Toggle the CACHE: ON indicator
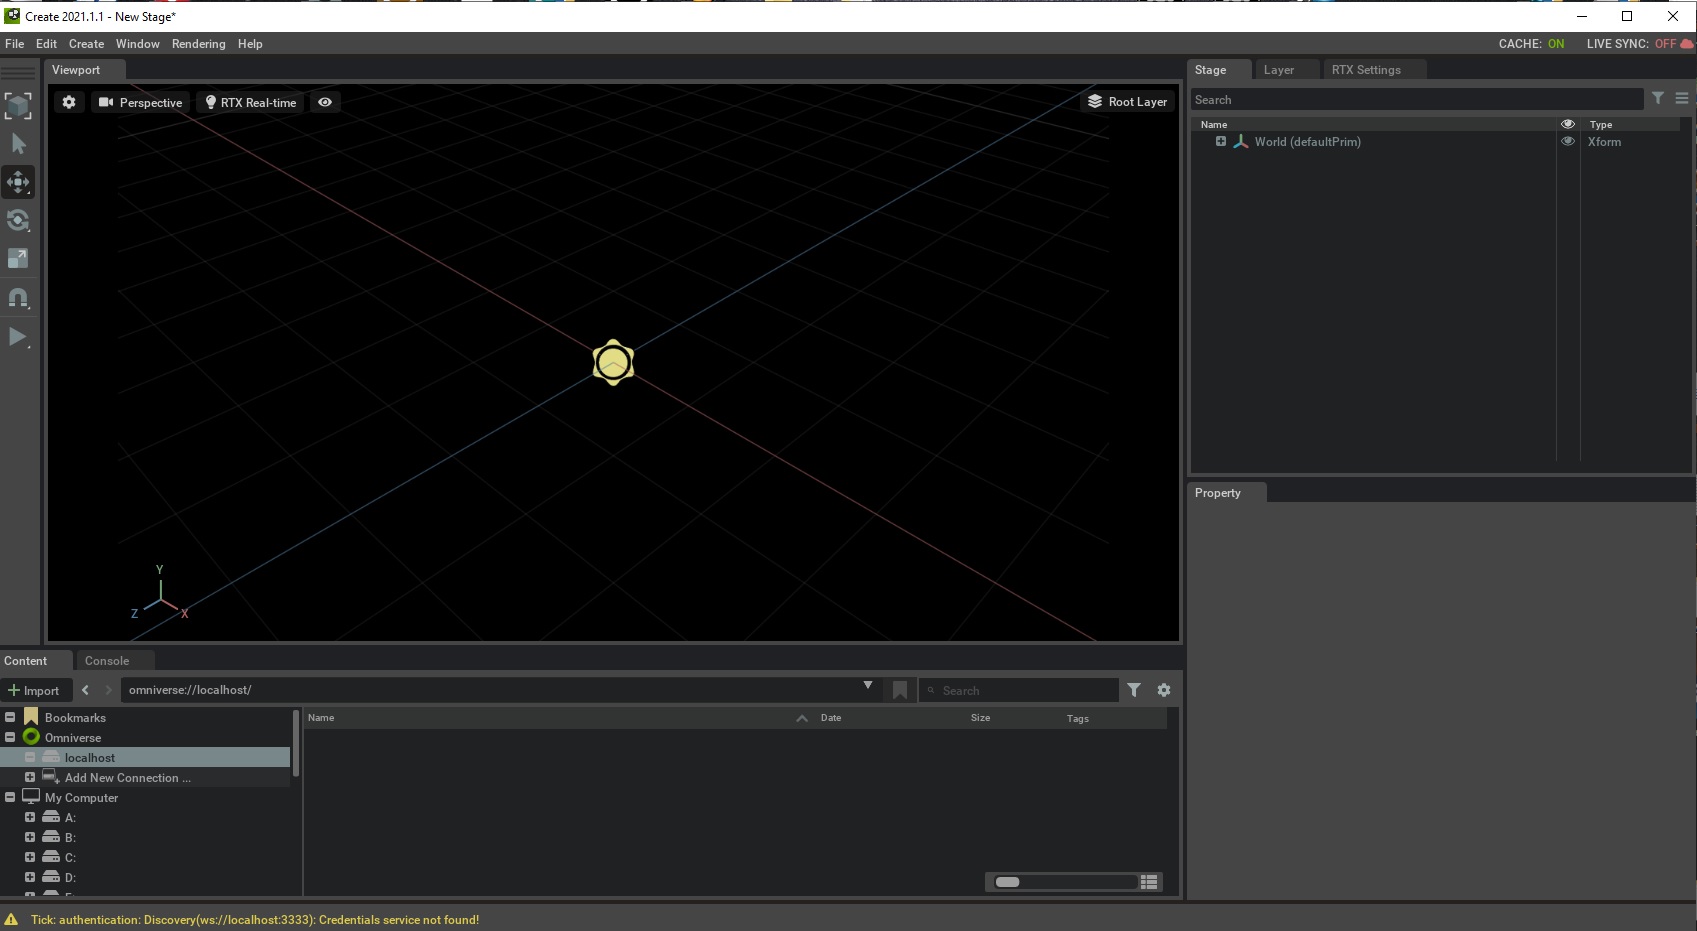The height and width of the screenshot is (931, 1697). coord(1531,44)
